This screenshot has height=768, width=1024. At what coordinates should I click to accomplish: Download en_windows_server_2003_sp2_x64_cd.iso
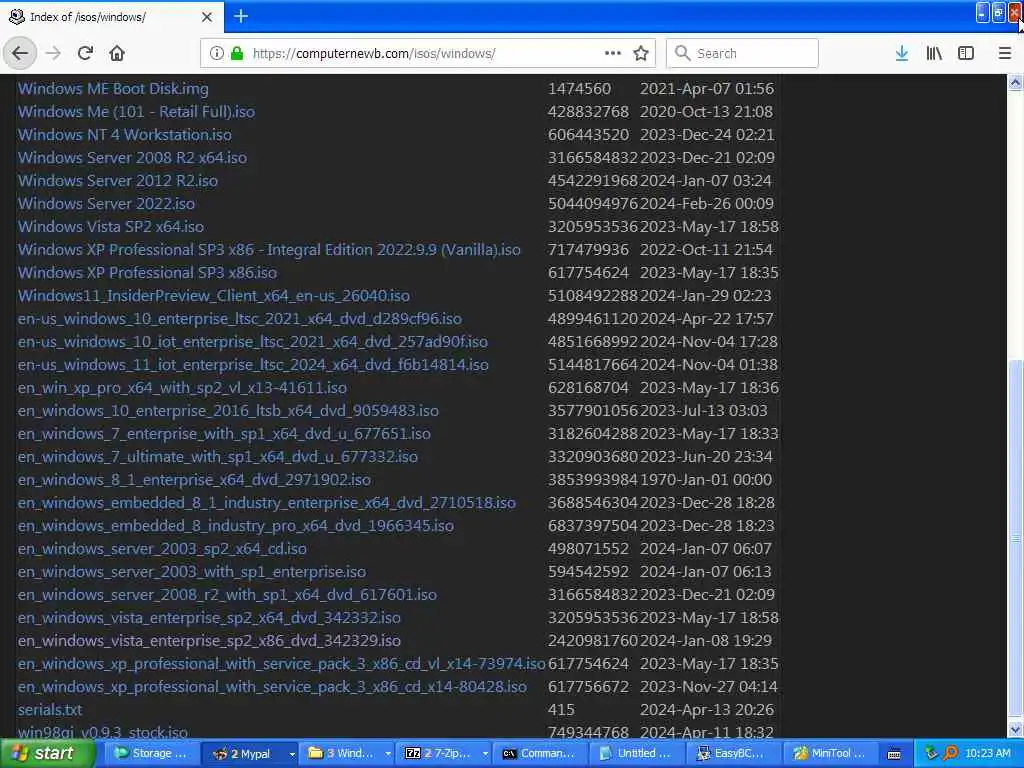(162, 548)
